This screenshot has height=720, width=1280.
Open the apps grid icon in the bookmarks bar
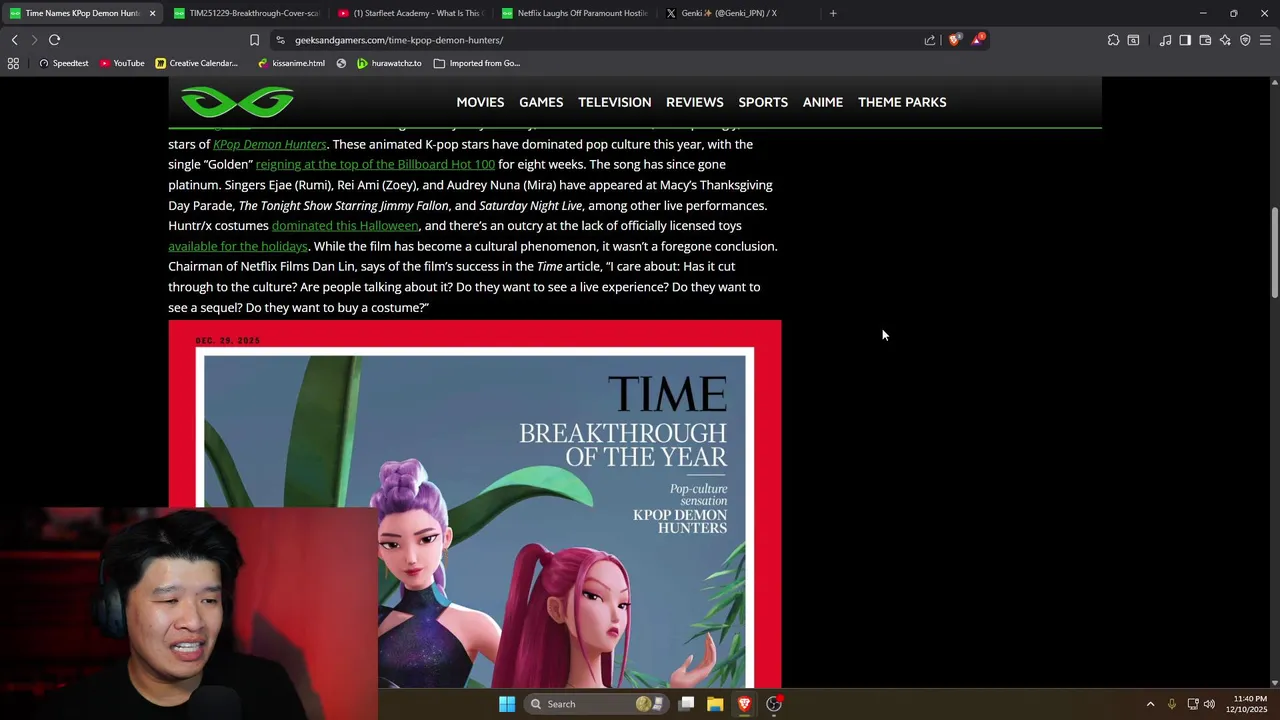coord(13,63)
